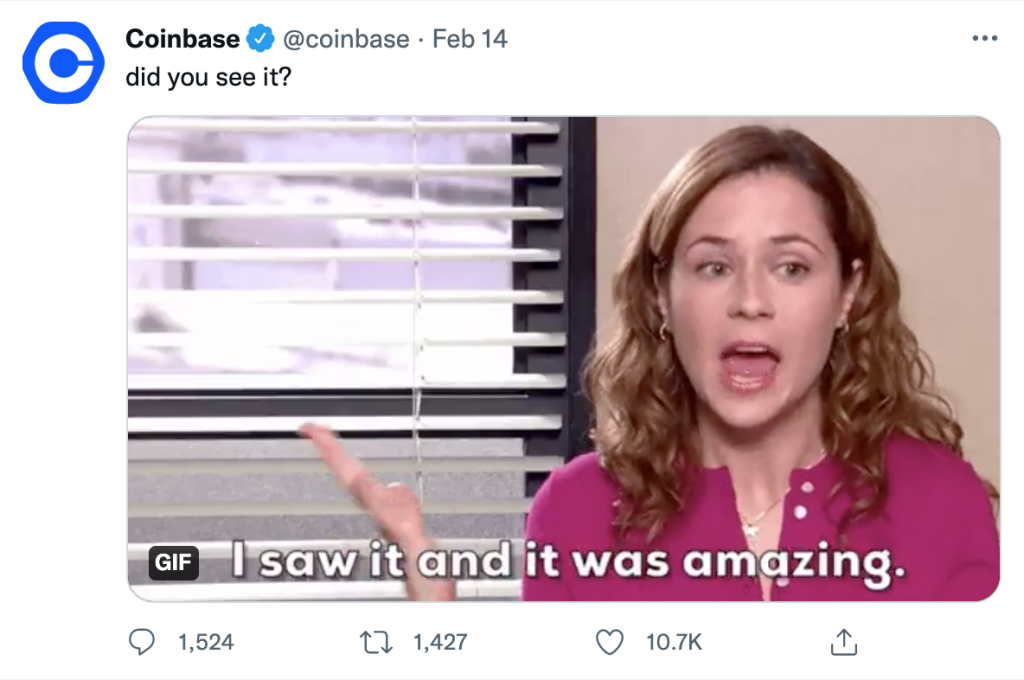The height and width of the screenshot is (680, 1024).
Task: Click the 1,427 retweets count
Action: pos(440,642)
